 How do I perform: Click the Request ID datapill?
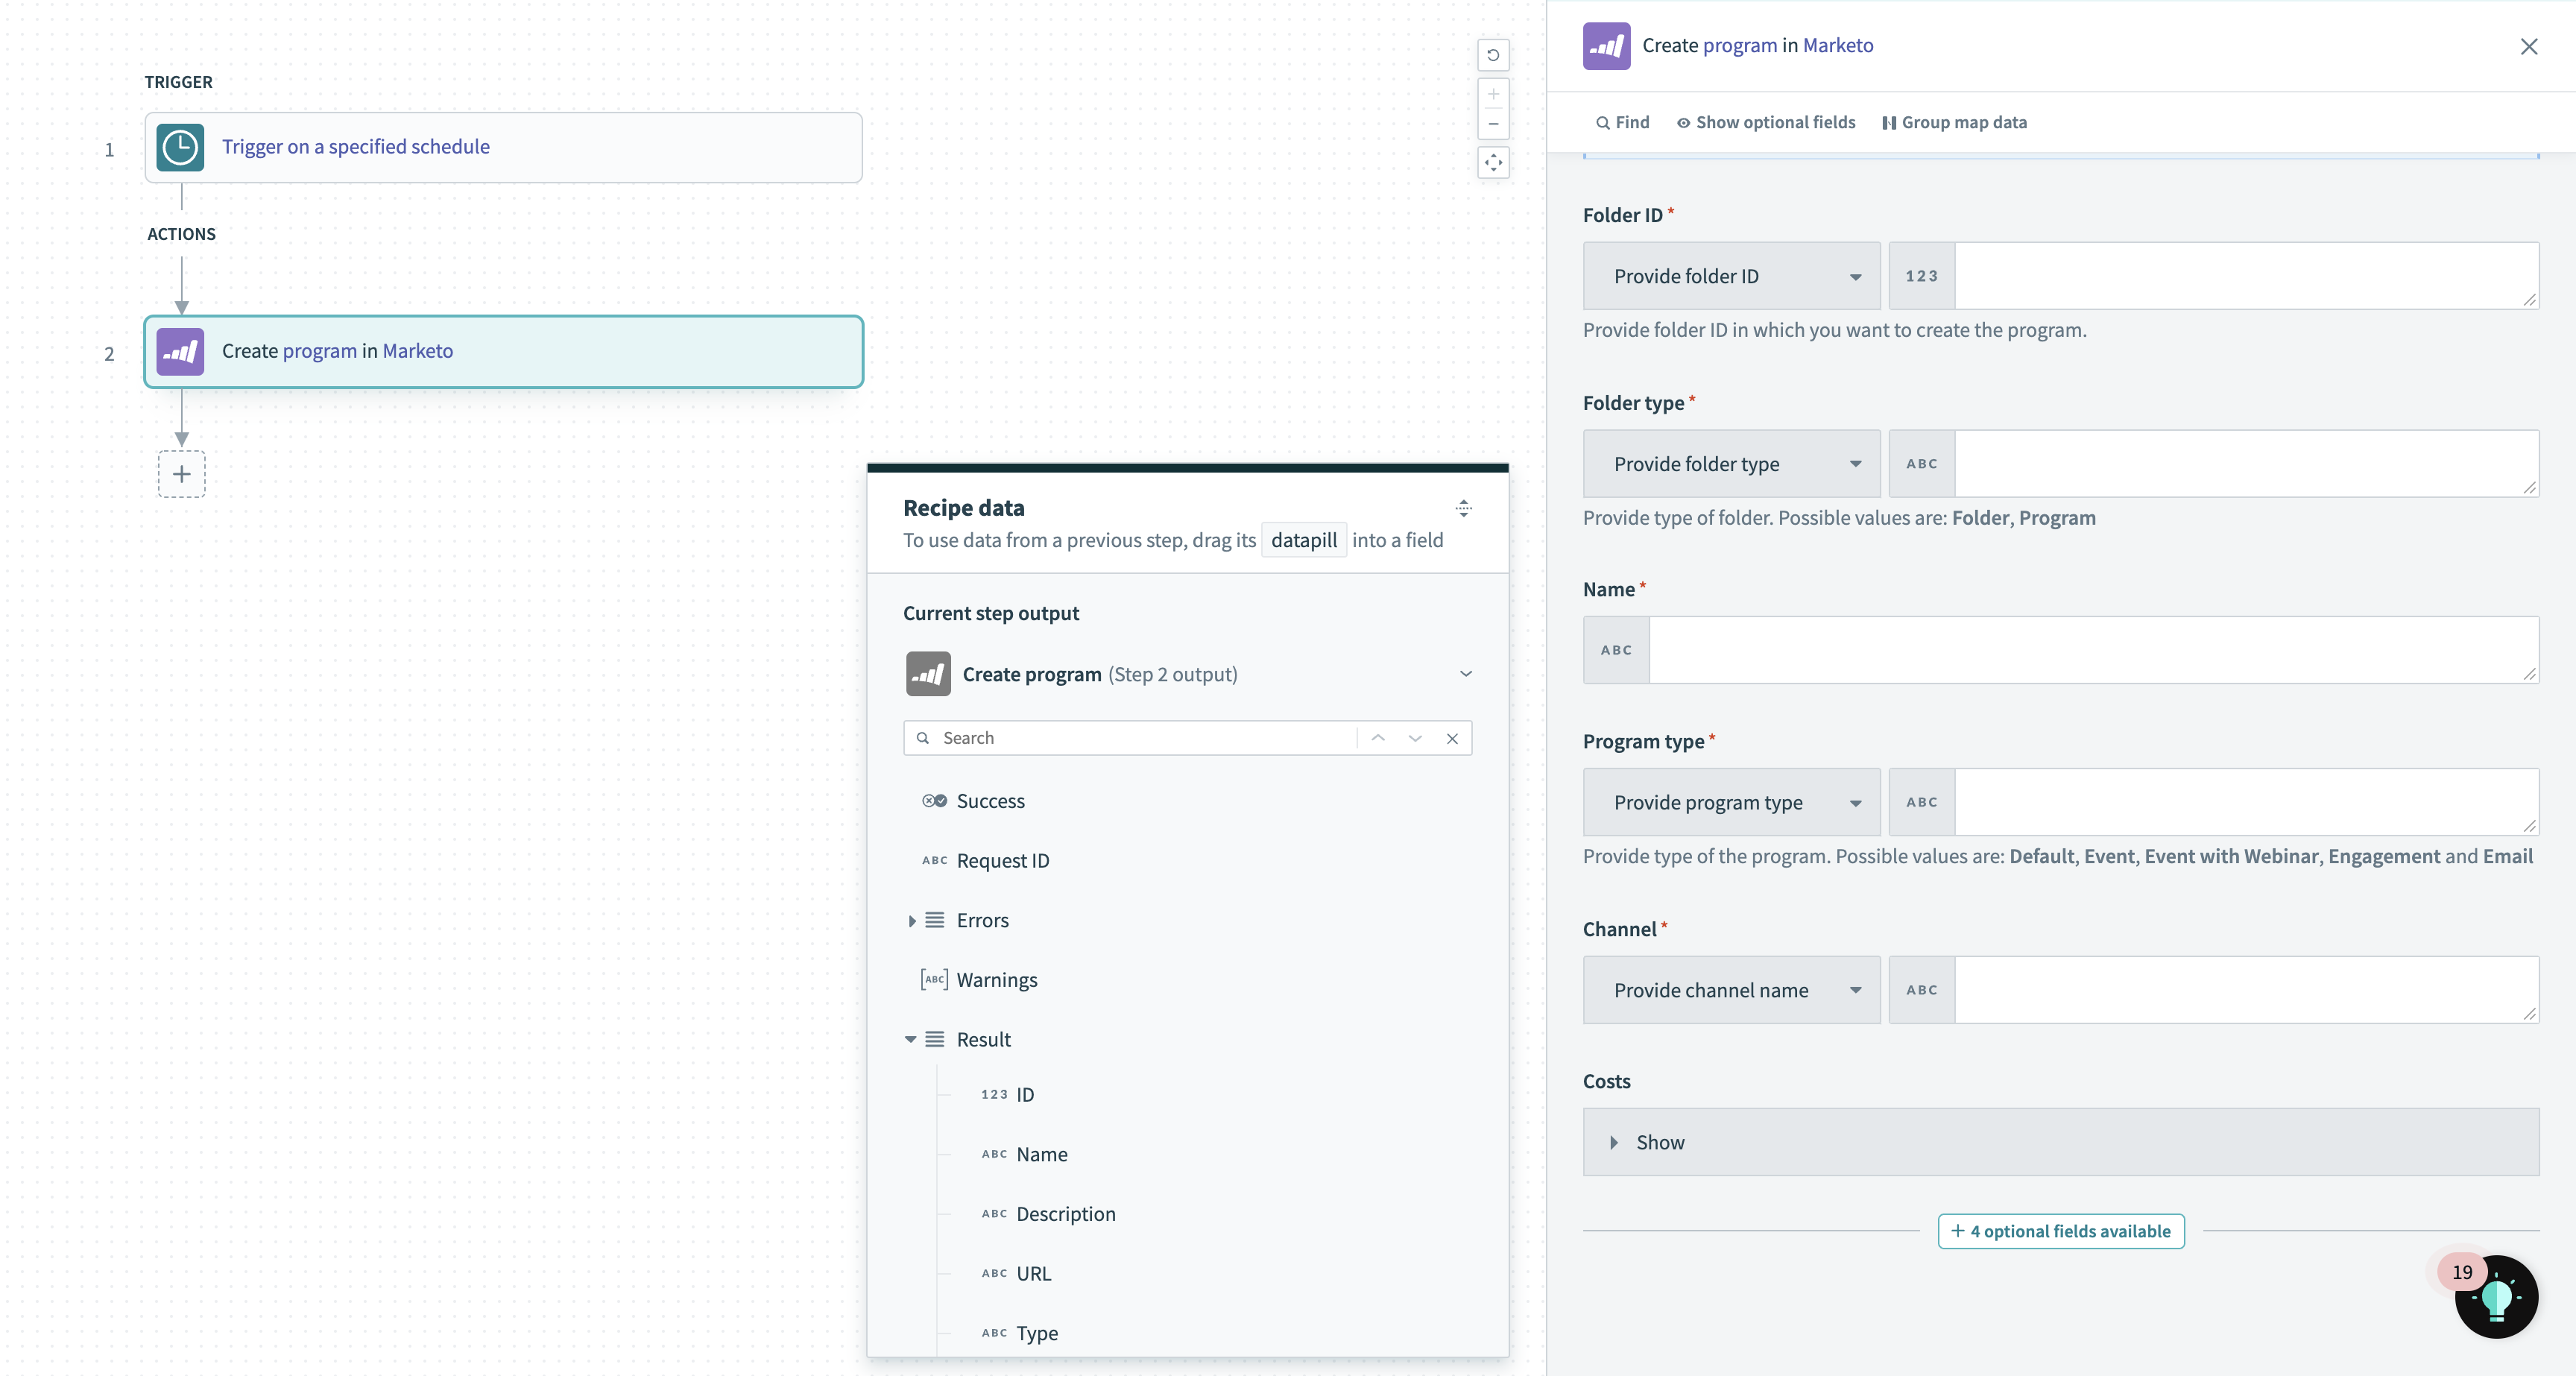1002,861
